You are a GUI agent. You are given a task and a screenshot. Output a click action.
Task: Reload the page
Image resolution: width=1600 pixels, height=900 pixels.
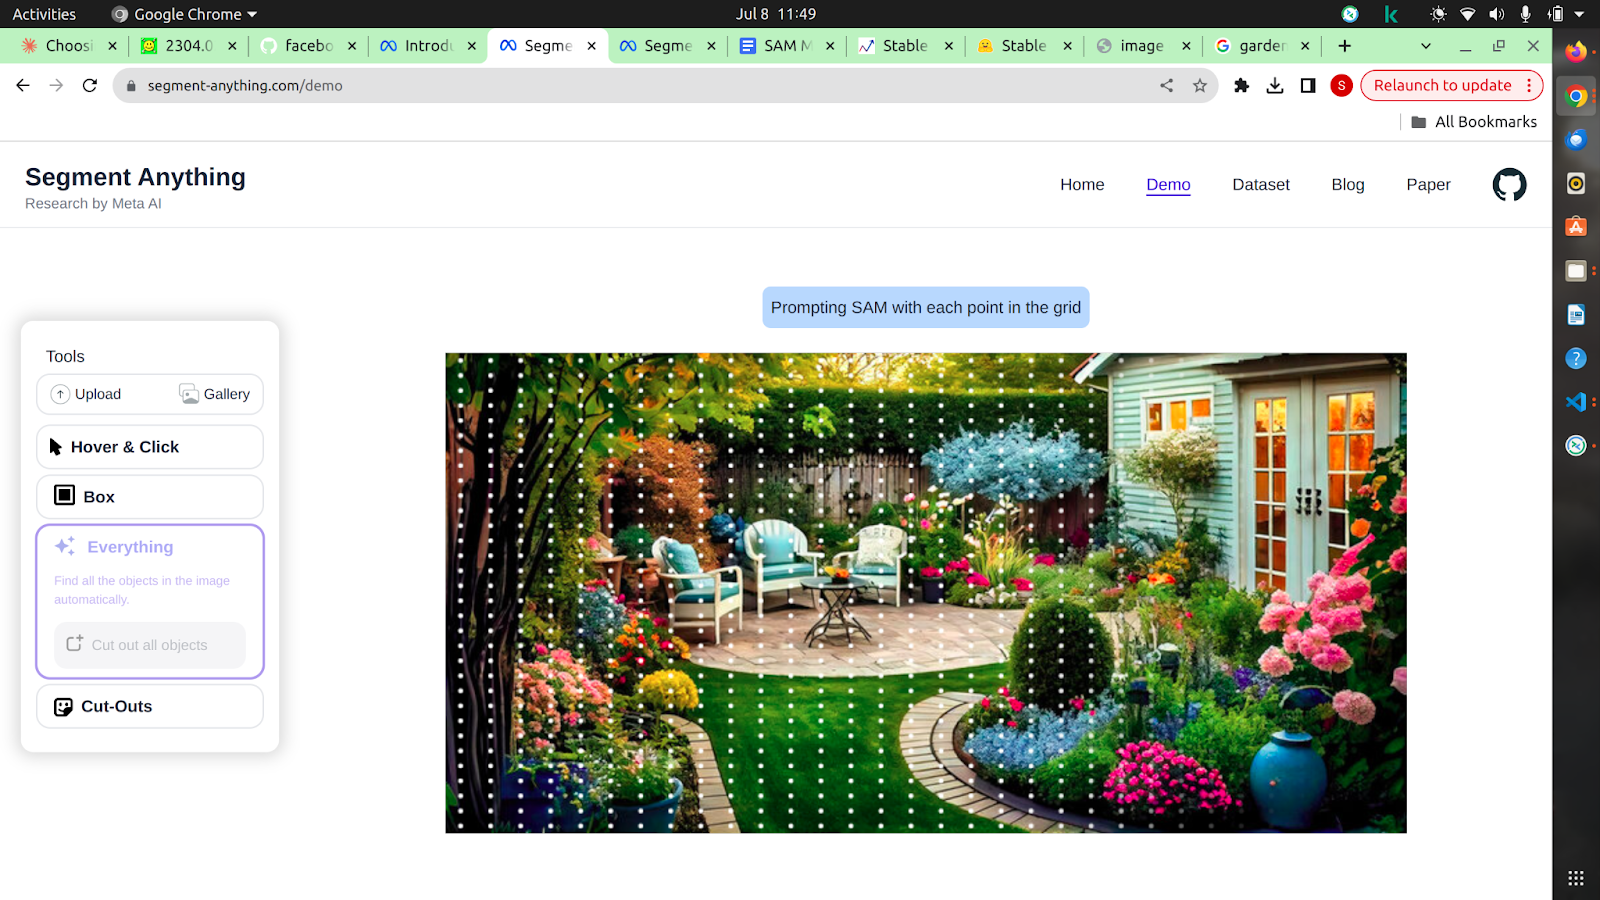[90, 86]
